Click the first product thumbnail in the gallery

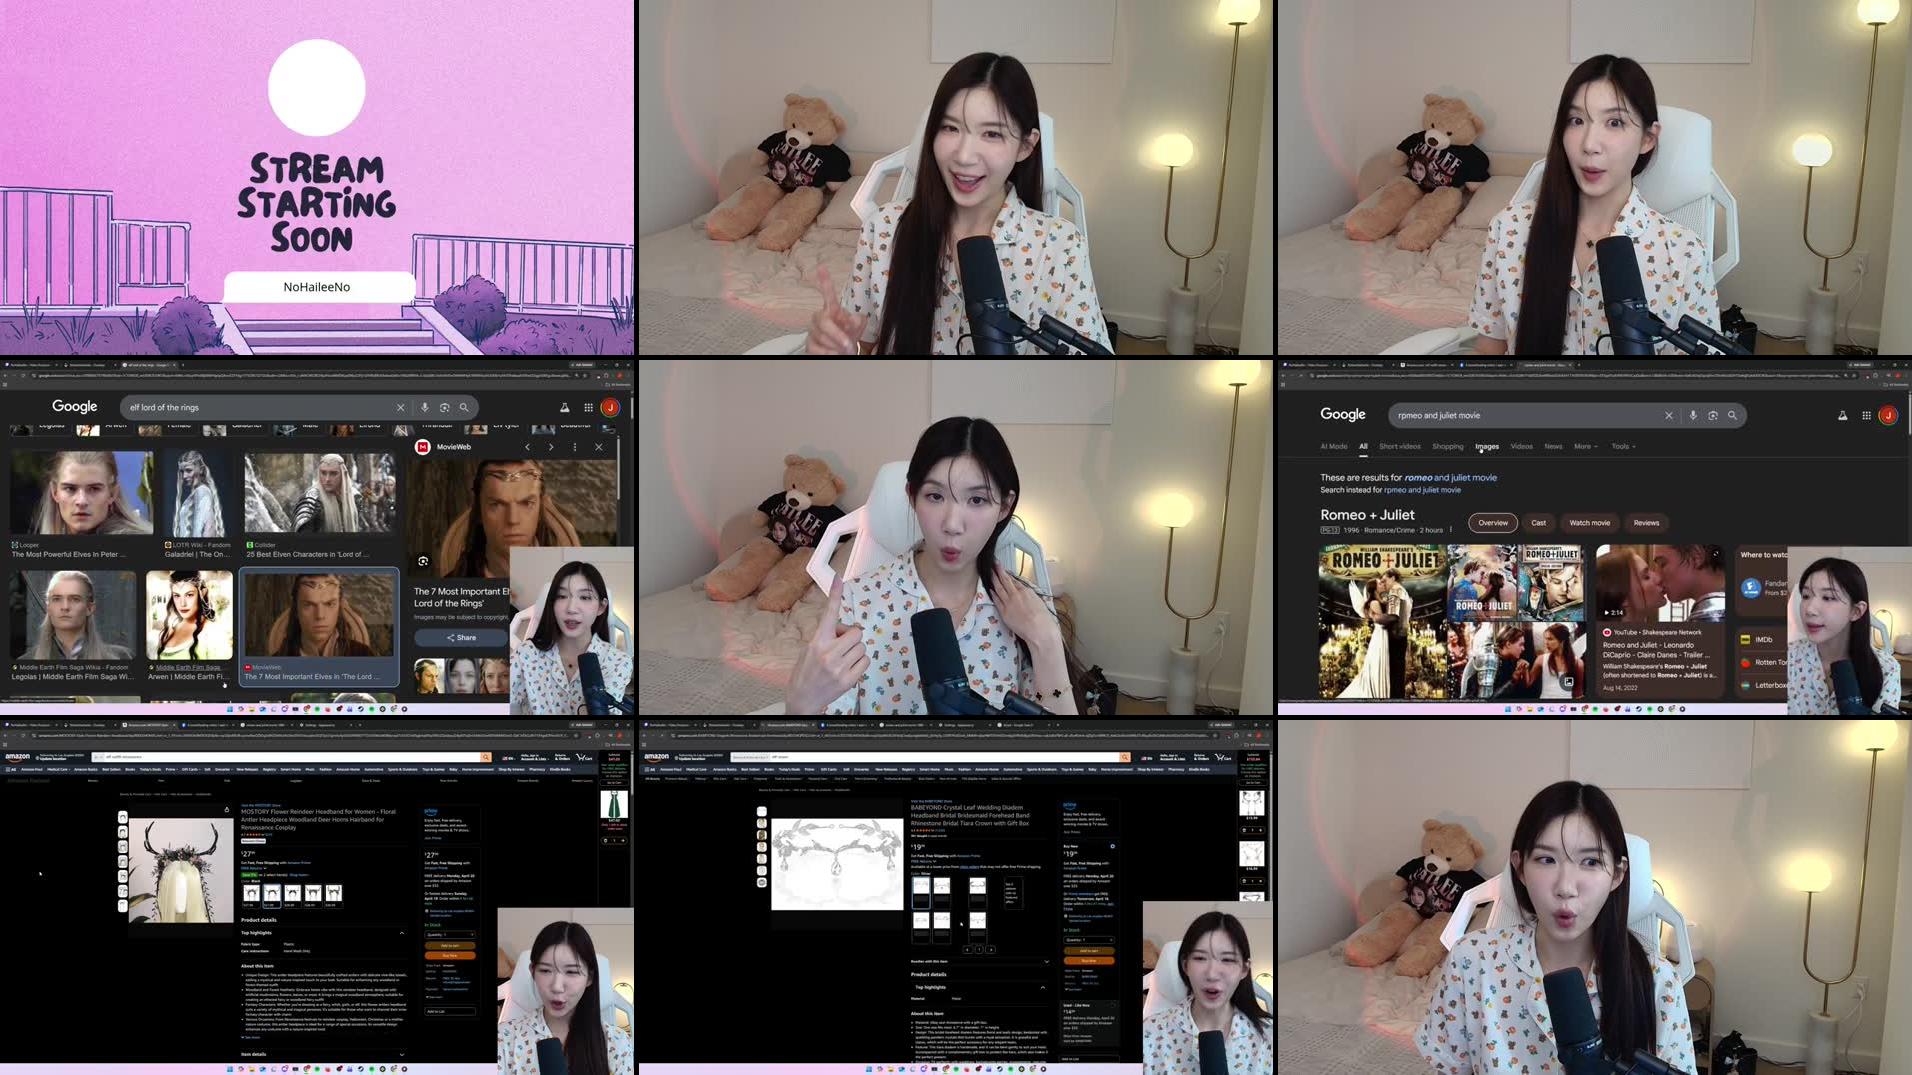tap(762, 810)
